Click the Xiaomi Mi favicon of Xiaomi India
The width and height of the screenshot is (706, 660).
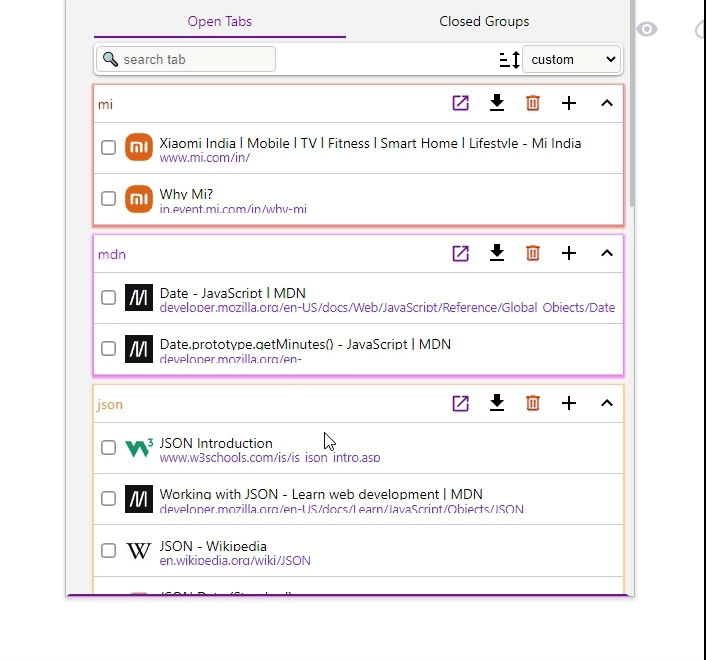pos(139,147)
